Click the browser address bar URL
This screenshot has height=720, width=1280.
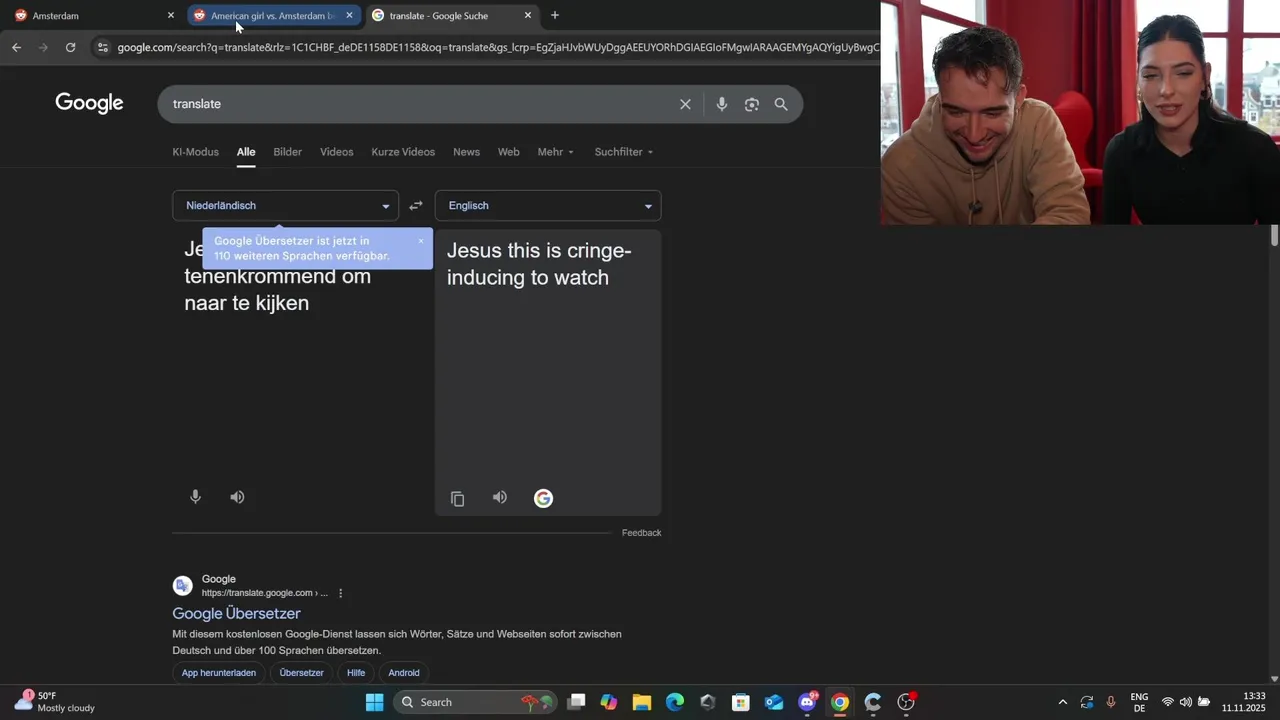(498, 47)
